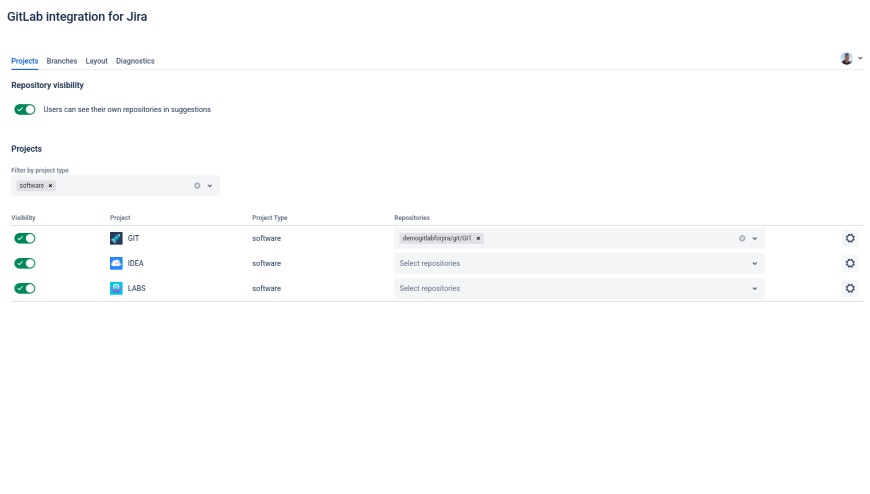This screenshot has height=494, width=870.
Task: Click Users can see their own repositories text
Action: point(127,109)
